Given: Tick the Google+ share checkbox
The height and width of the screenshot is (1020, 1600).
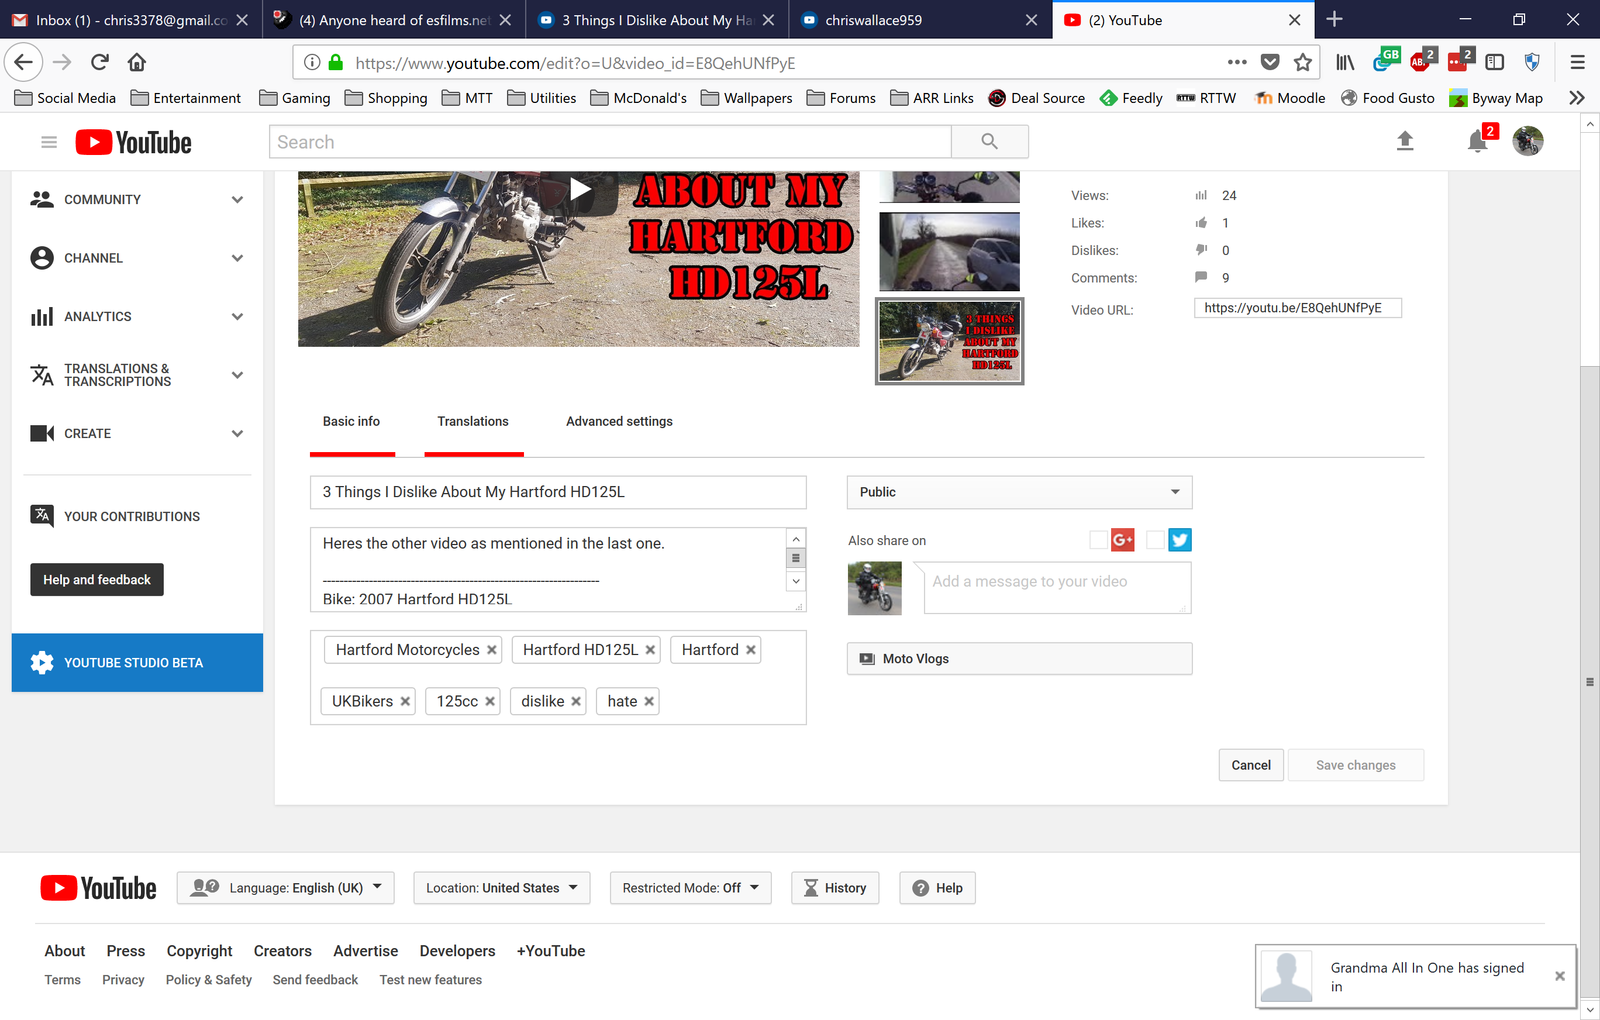Looking at the screenshot, I should tap(1099, 540).
